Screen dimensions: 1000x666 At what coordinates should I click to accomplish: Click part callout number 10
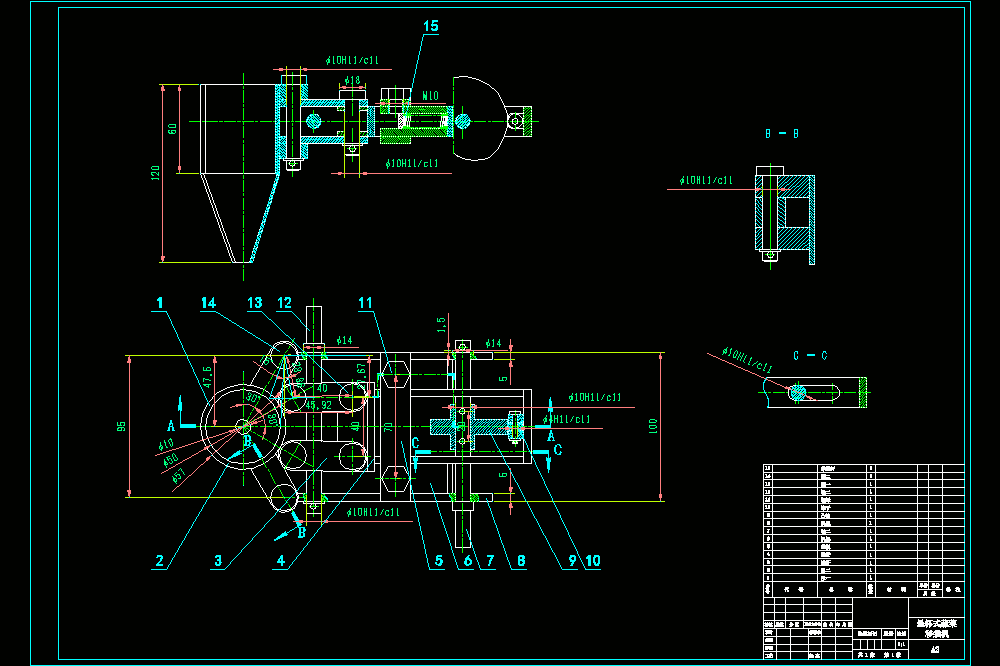pos(593,561)
